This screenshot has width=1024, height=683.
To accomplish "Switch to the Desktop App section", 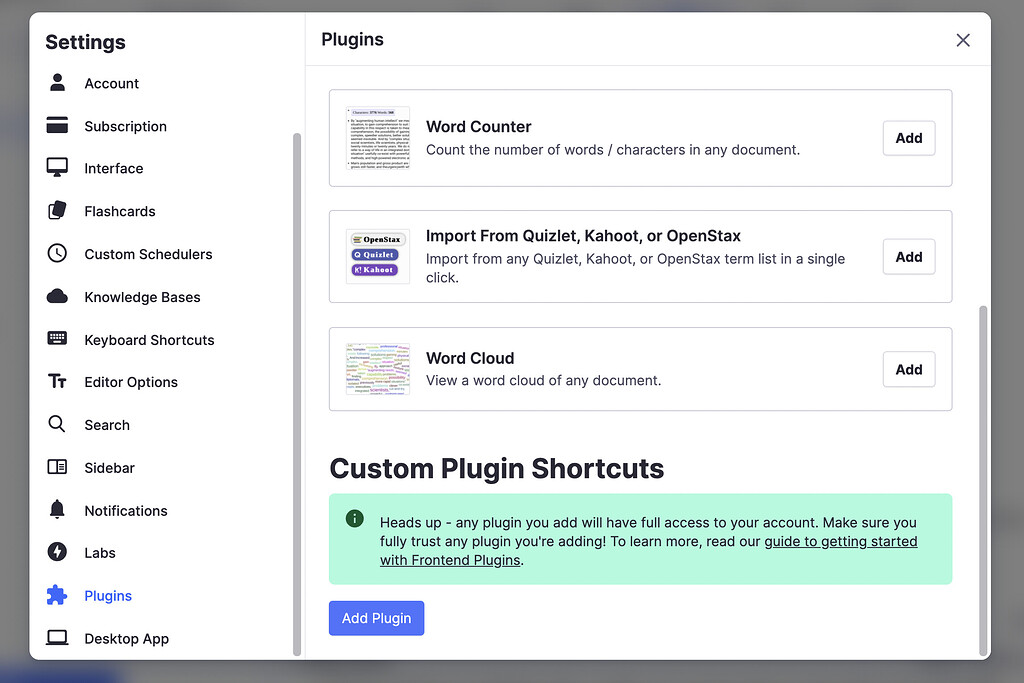I will [x=126, y=638].
